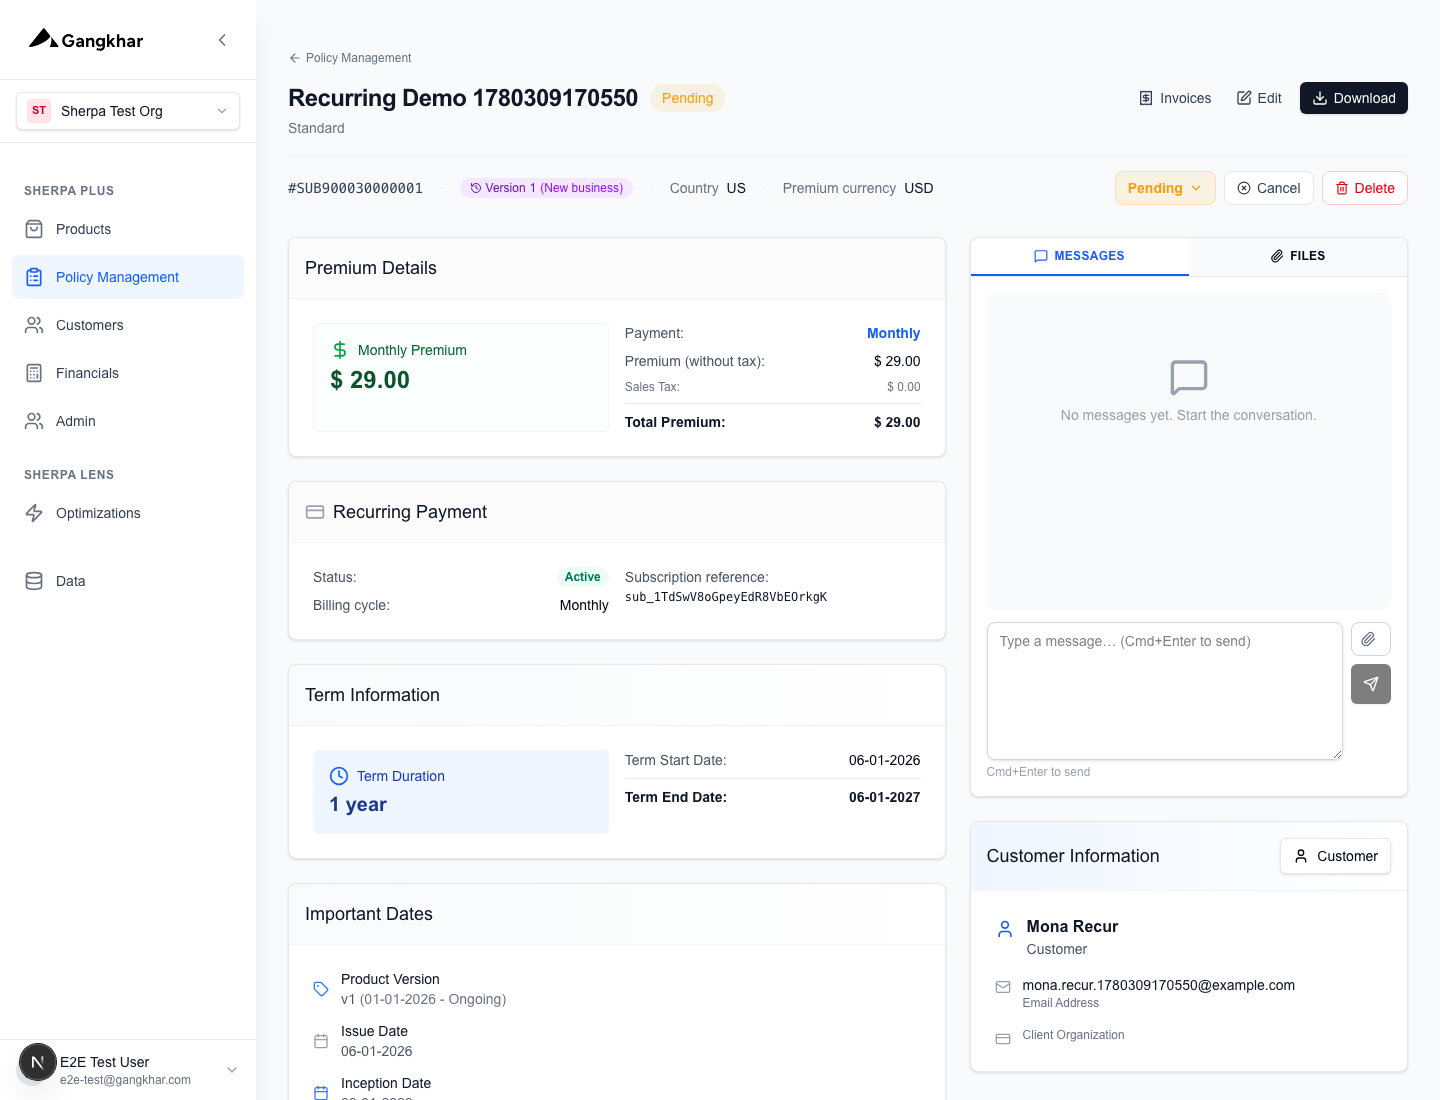Click the Gangkhar logo

[86, 40]
